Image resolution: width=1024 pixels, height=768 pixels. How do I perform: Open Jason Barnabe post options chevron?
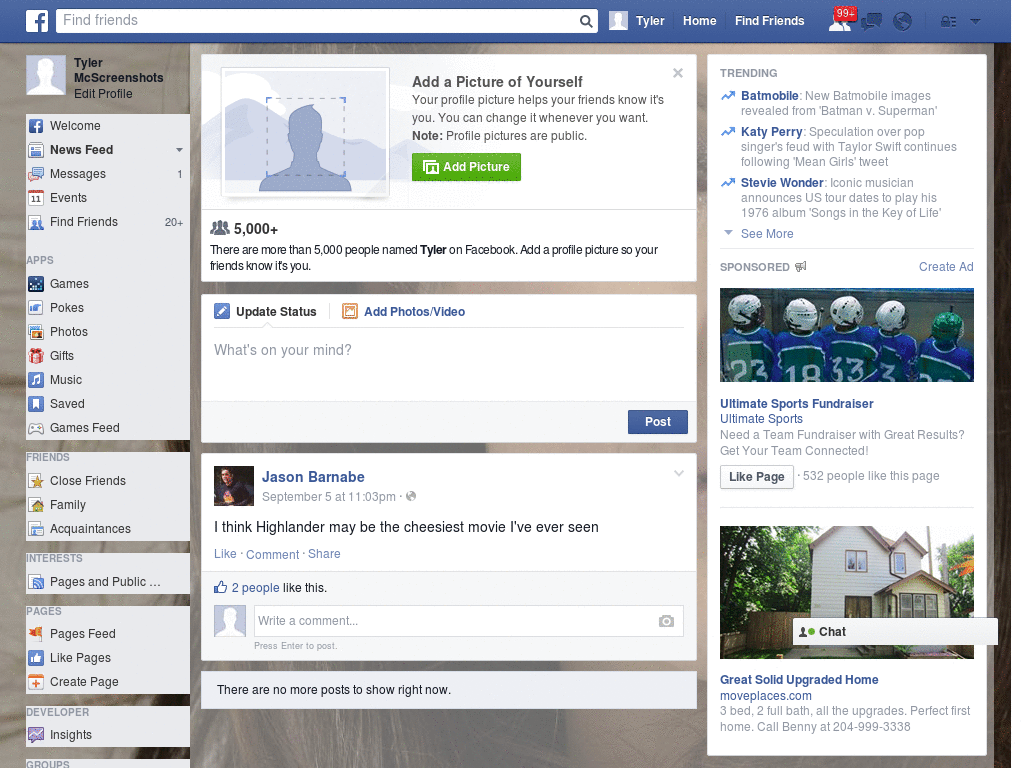(x=679, y=473)
